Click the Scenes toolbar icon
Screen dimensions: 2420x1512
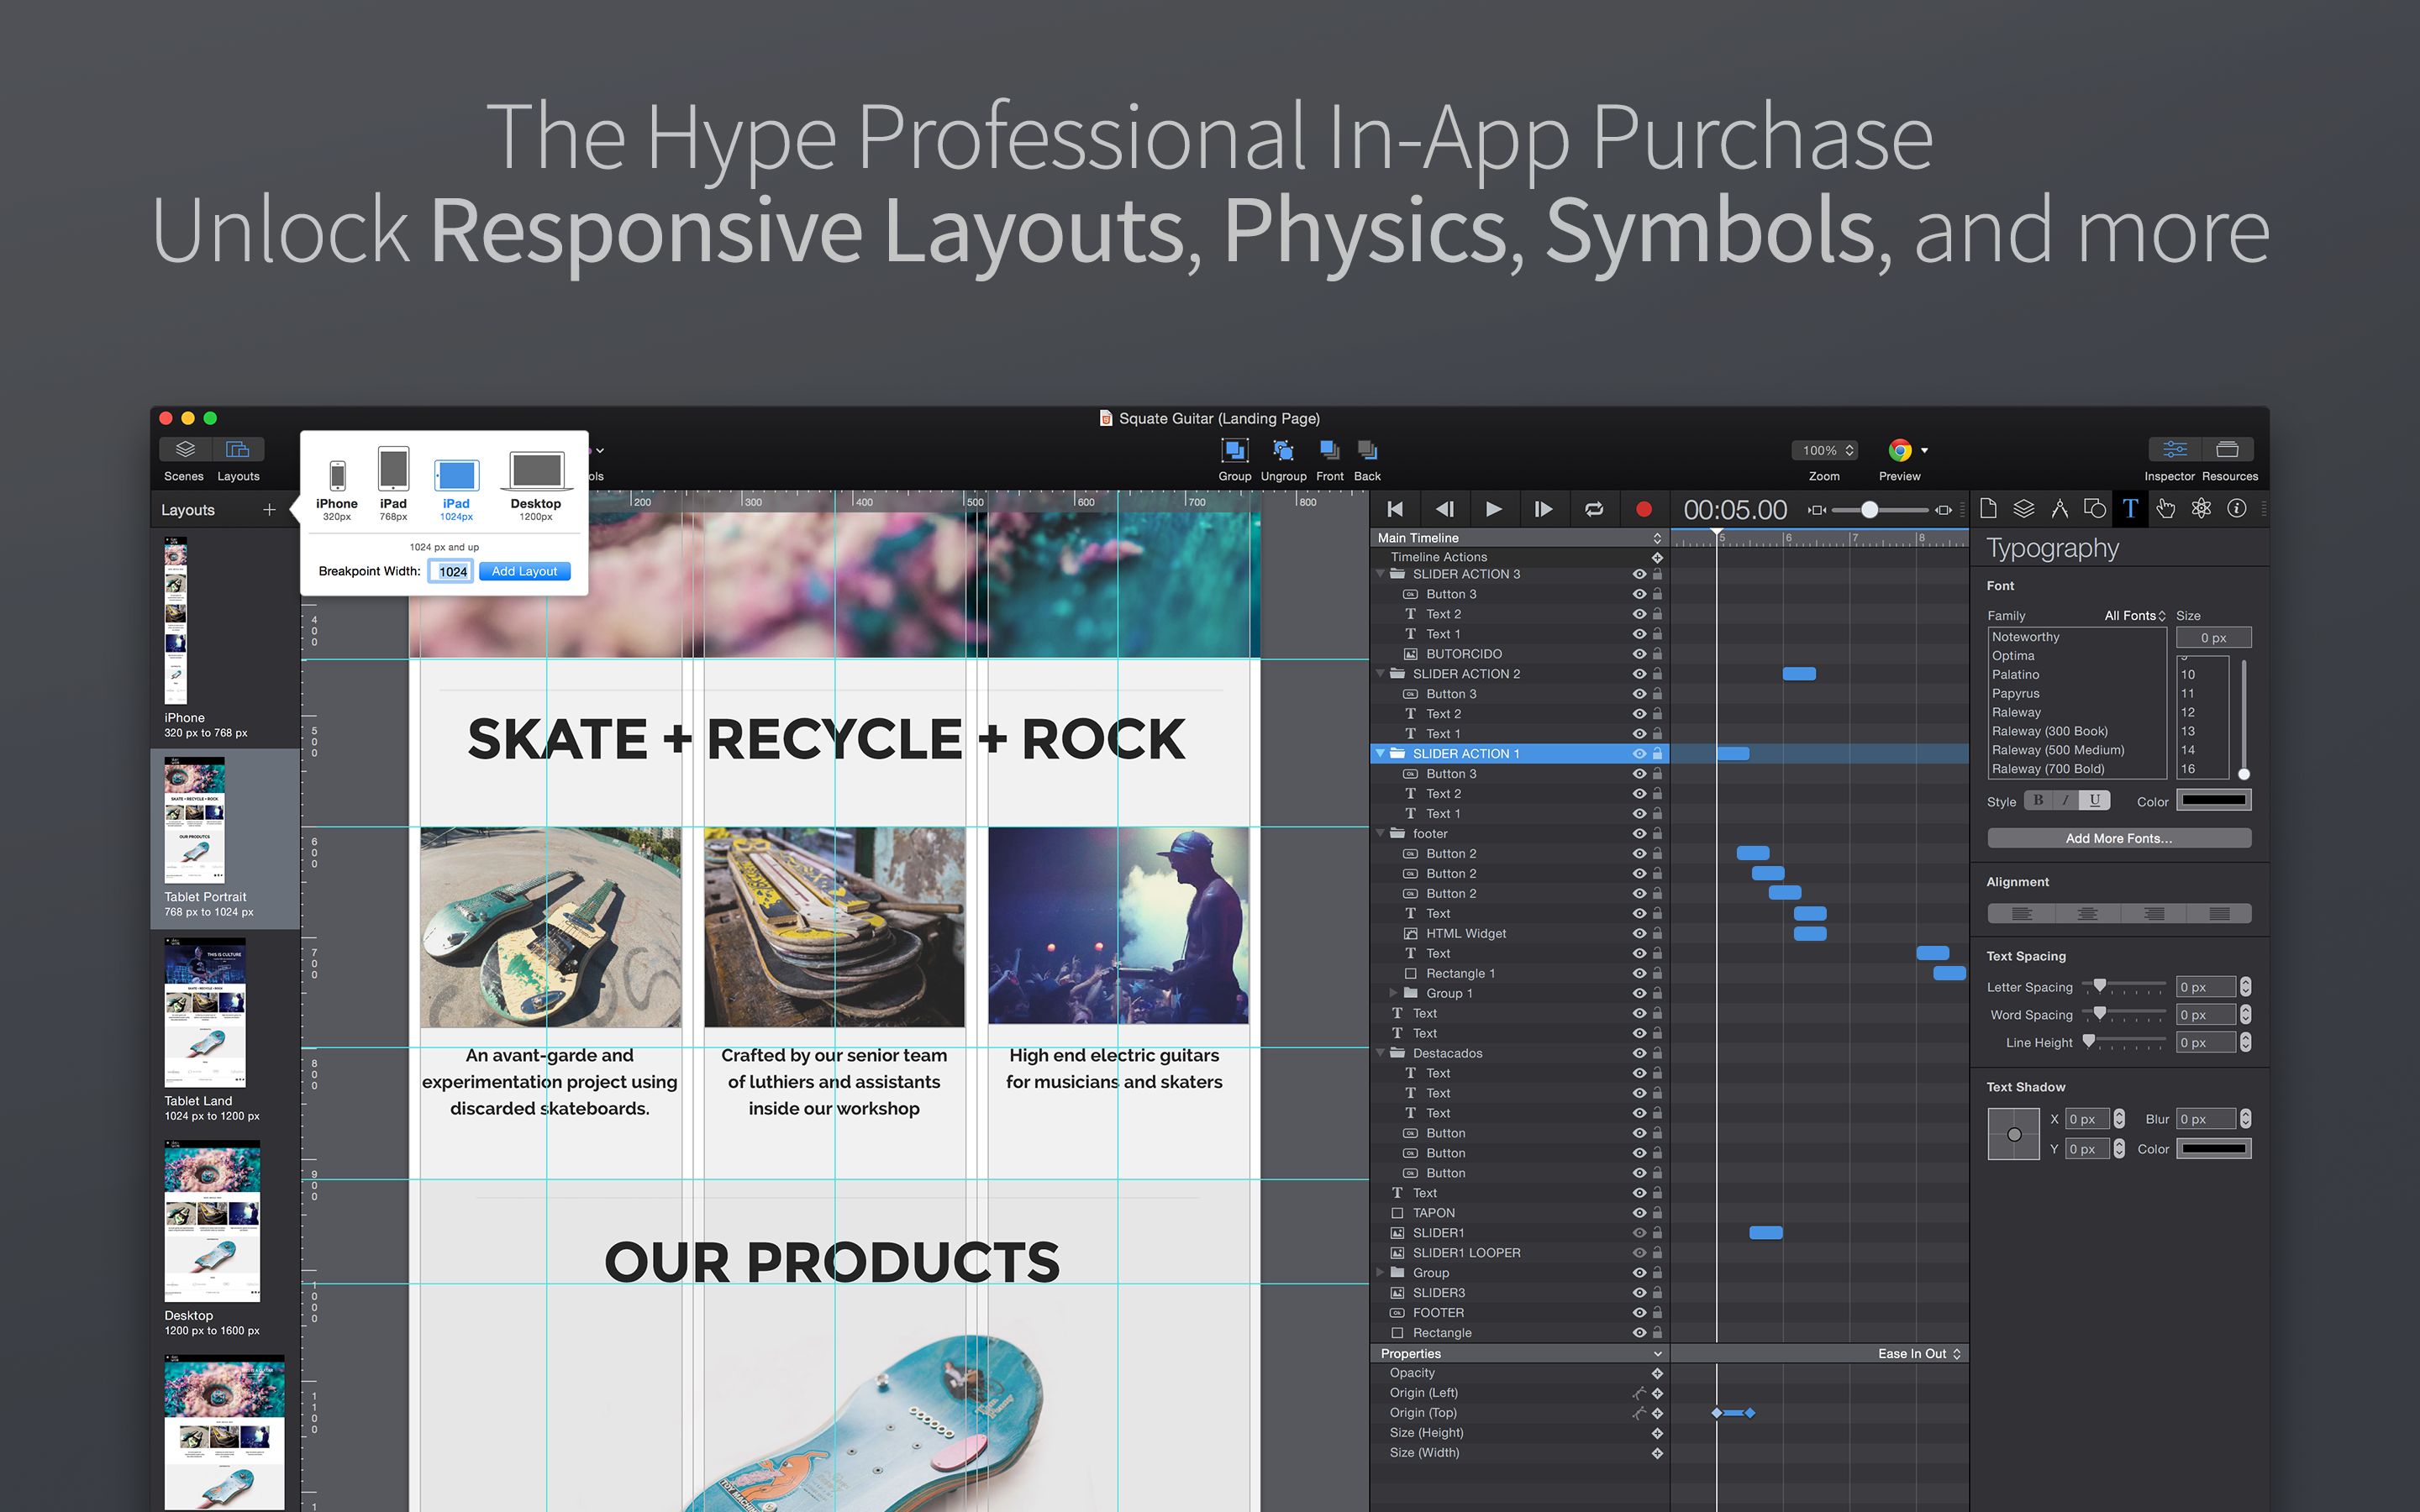[185, 450]
